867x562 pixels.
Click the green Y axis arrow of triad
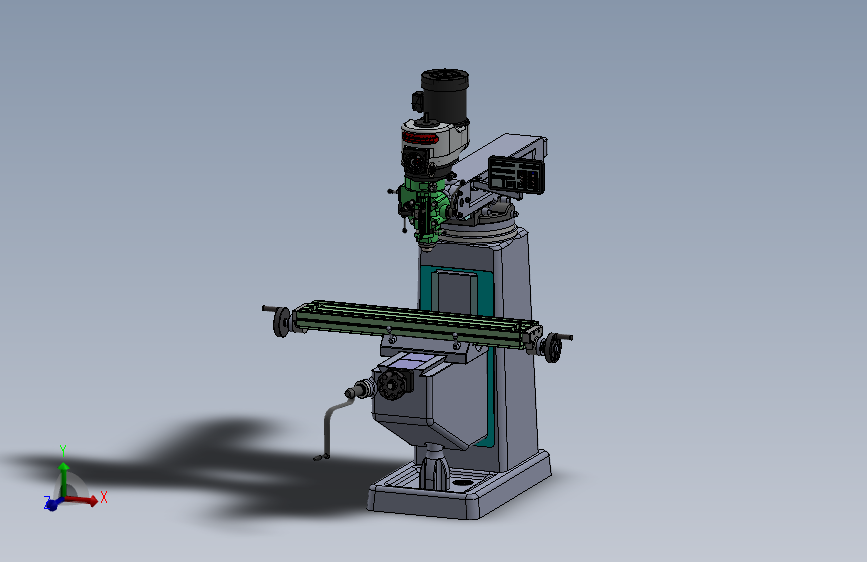click(64, 478)
